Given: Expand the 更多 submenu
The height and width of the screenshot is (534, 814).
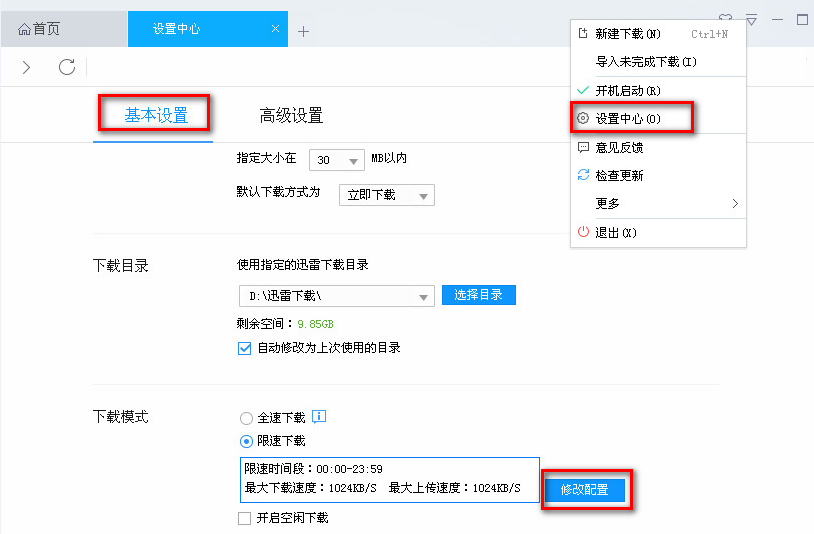Looking at the screenshot, I should coord(658,203).
